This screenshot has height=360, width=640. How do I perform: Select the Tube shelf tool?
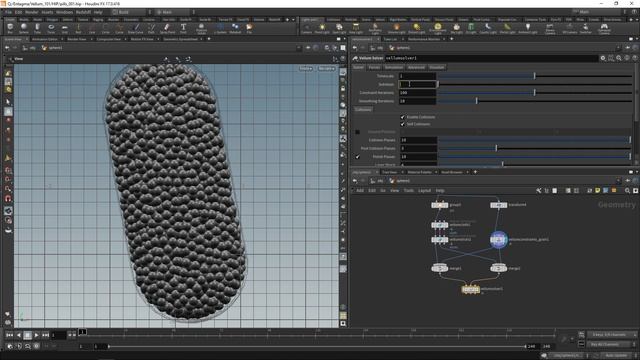click(x=37, y=28)
